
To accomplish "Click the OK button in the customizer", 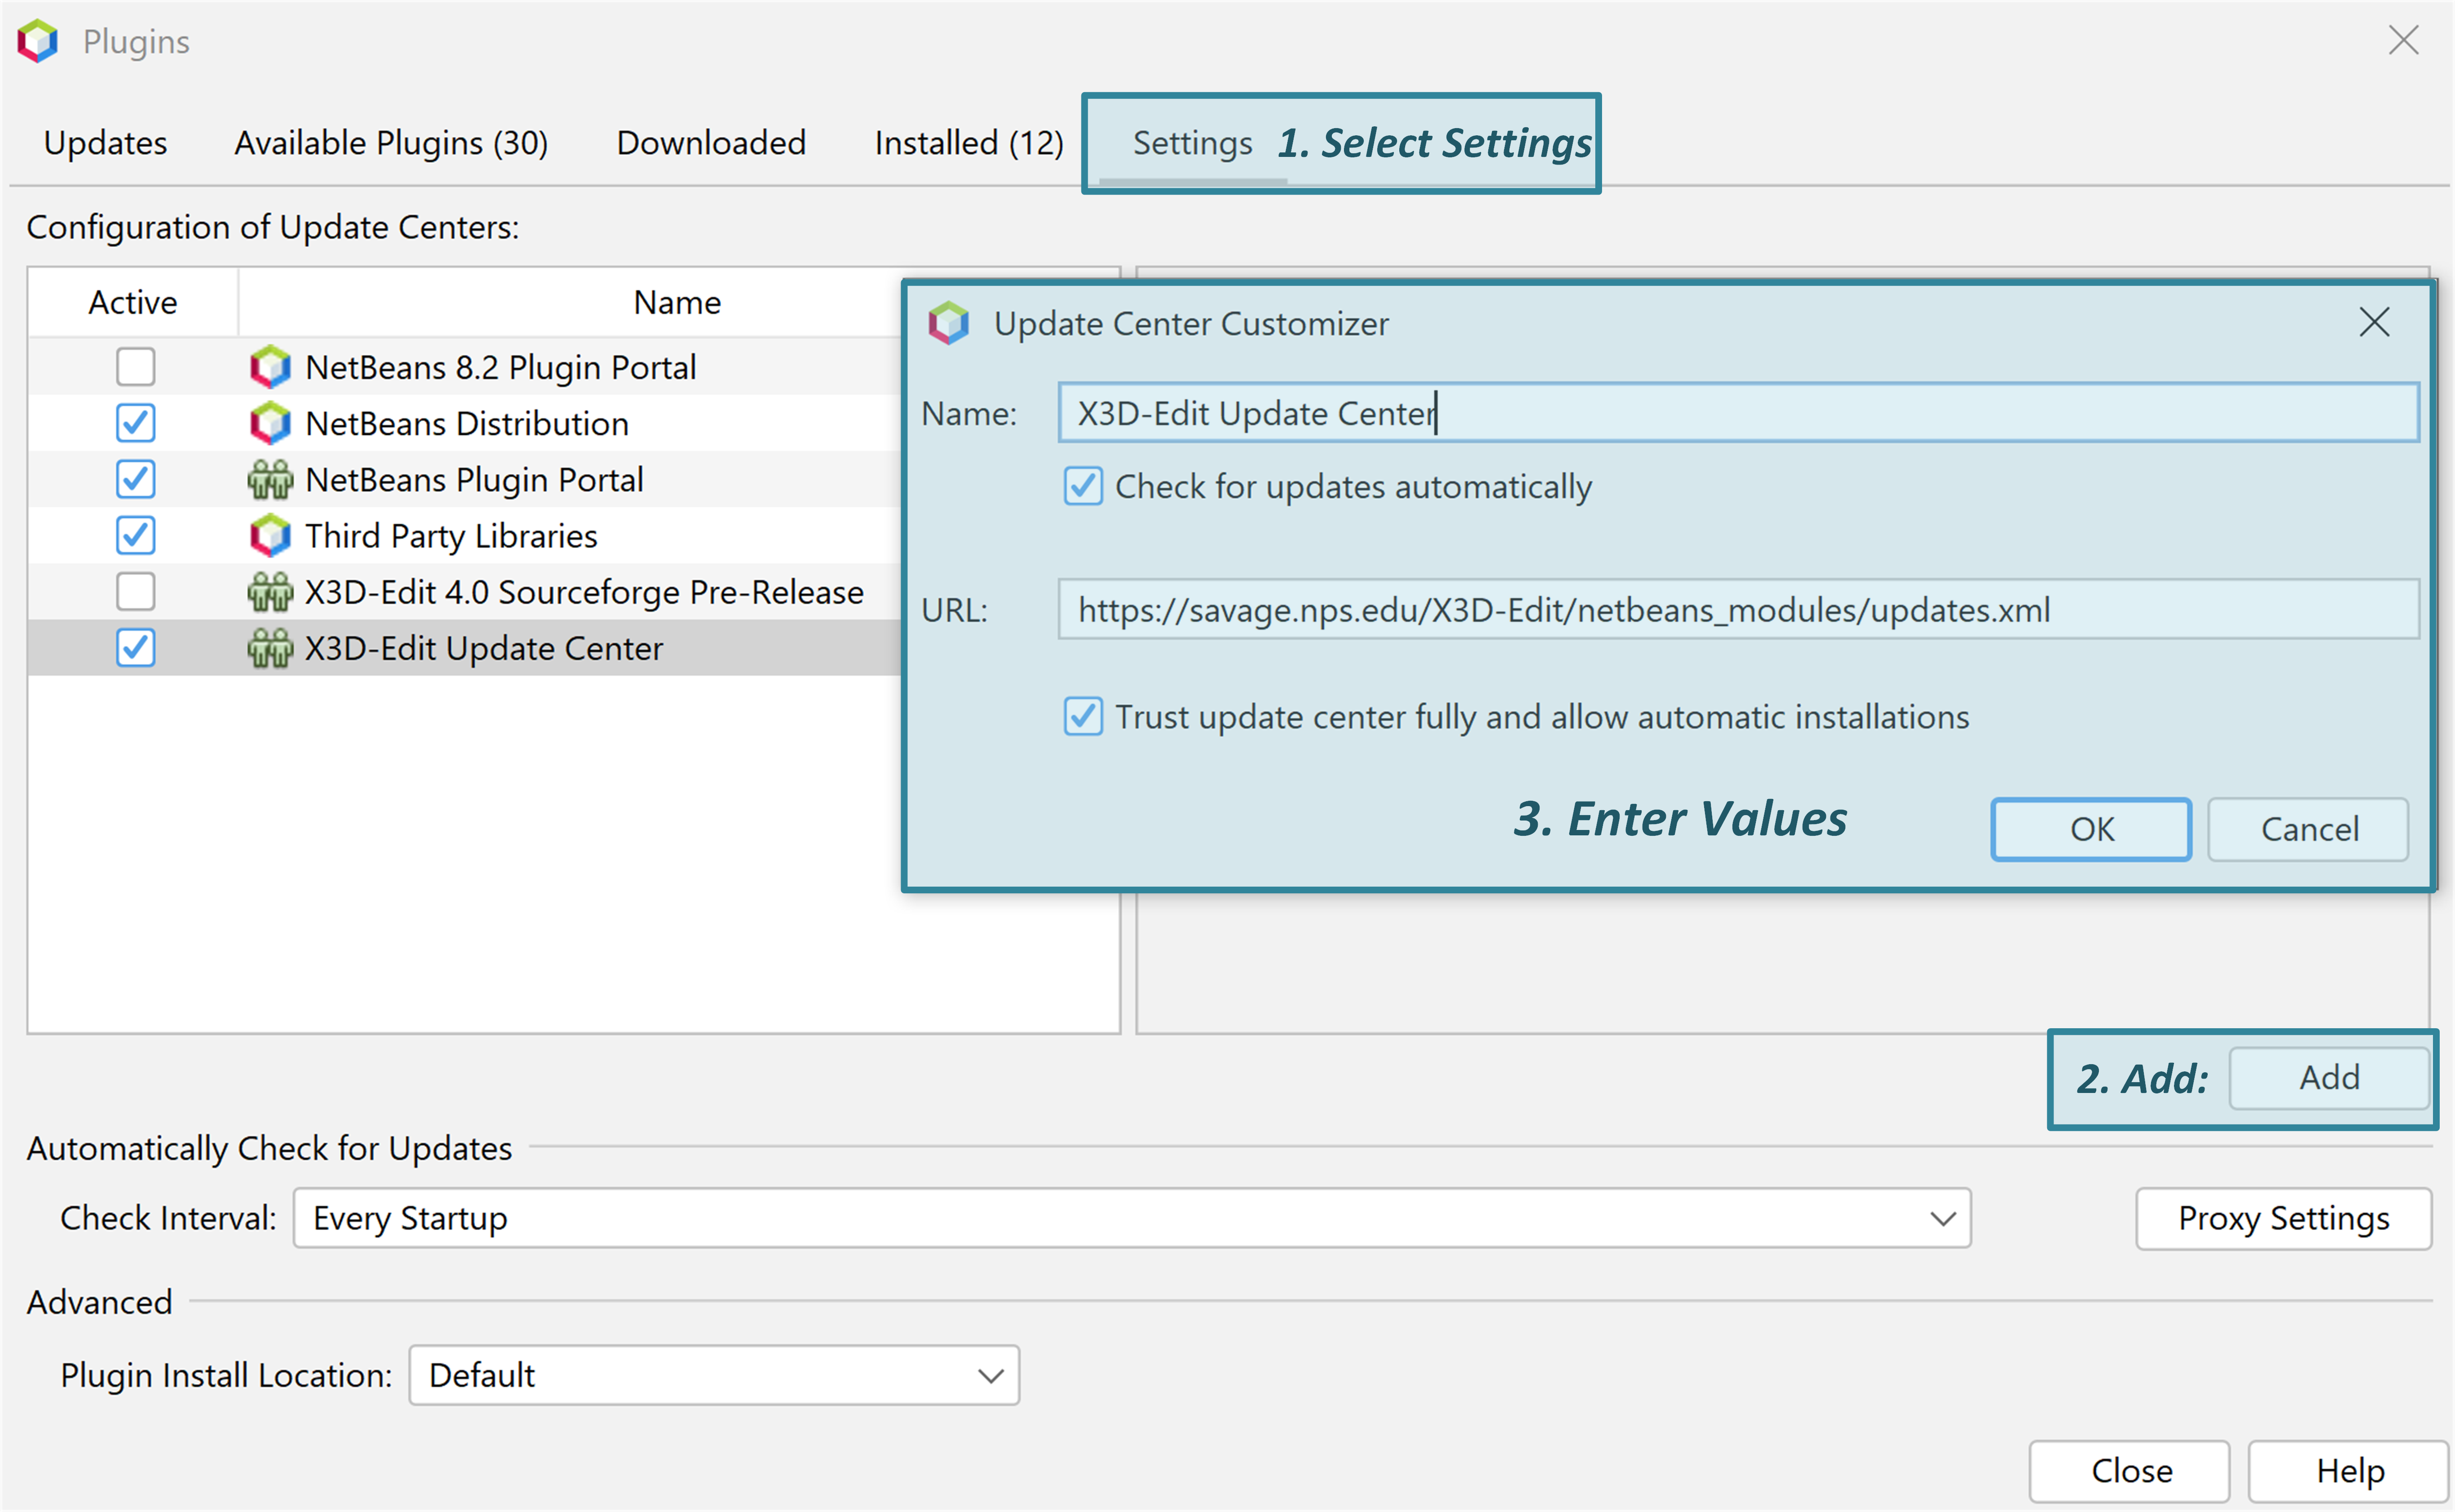I will click(2090, 829).
